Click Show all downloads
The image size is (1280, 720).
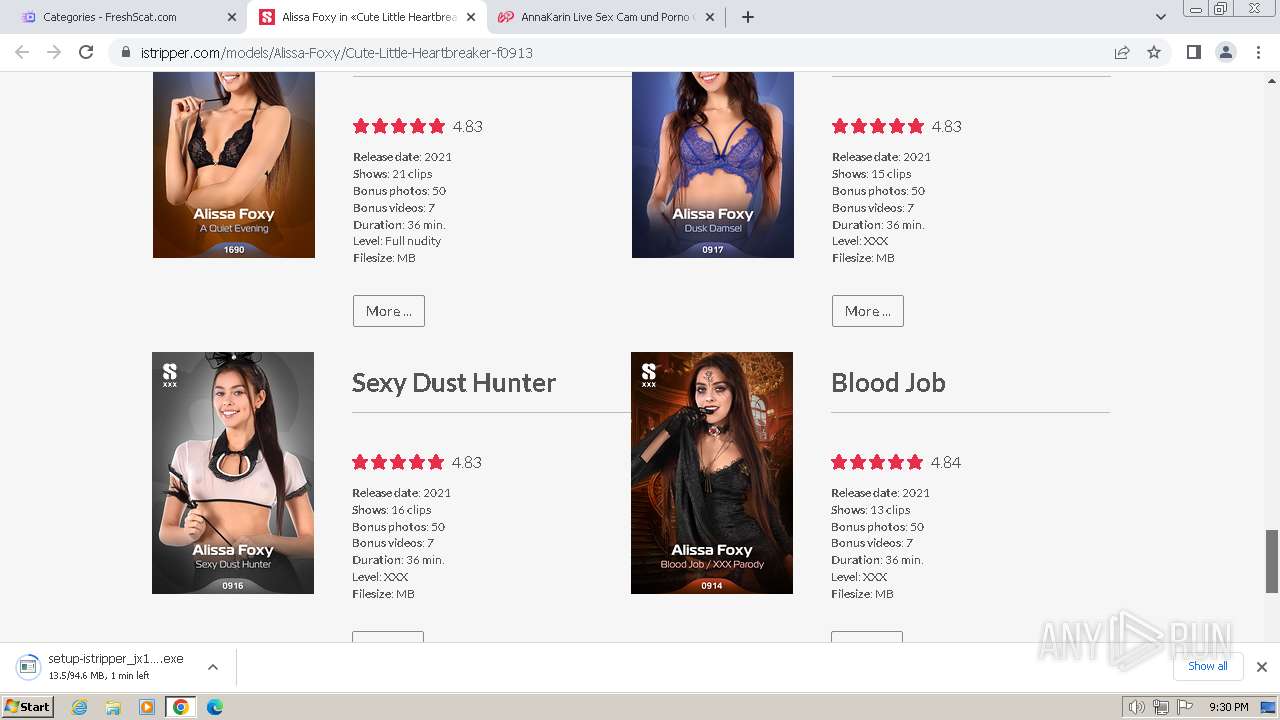coord(1208,666)
